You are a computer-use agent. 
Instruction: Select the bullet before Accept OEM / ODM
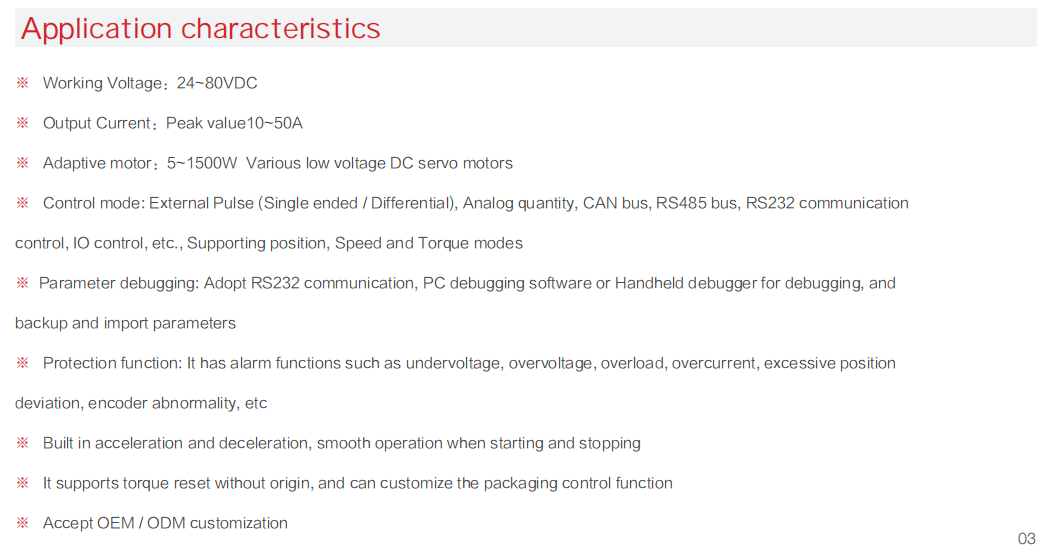(22, 523)
